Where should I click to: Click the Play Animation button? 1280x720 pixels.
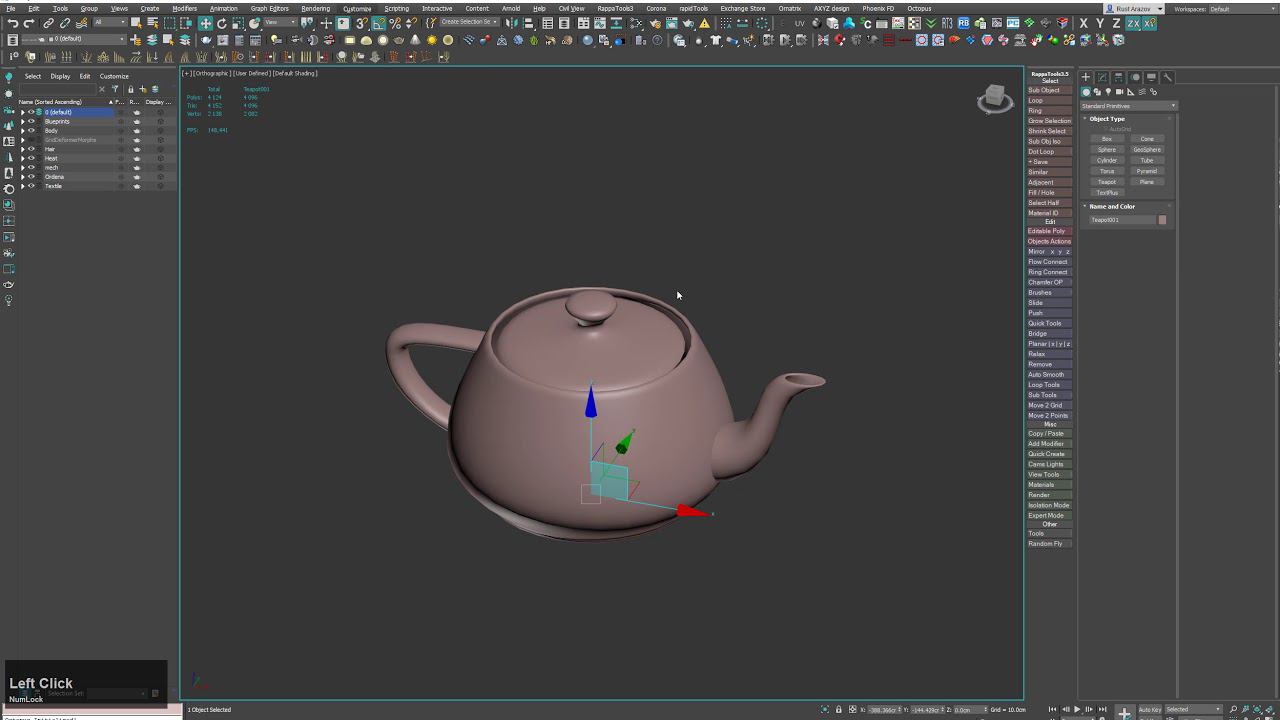(x=1077, y=709)
